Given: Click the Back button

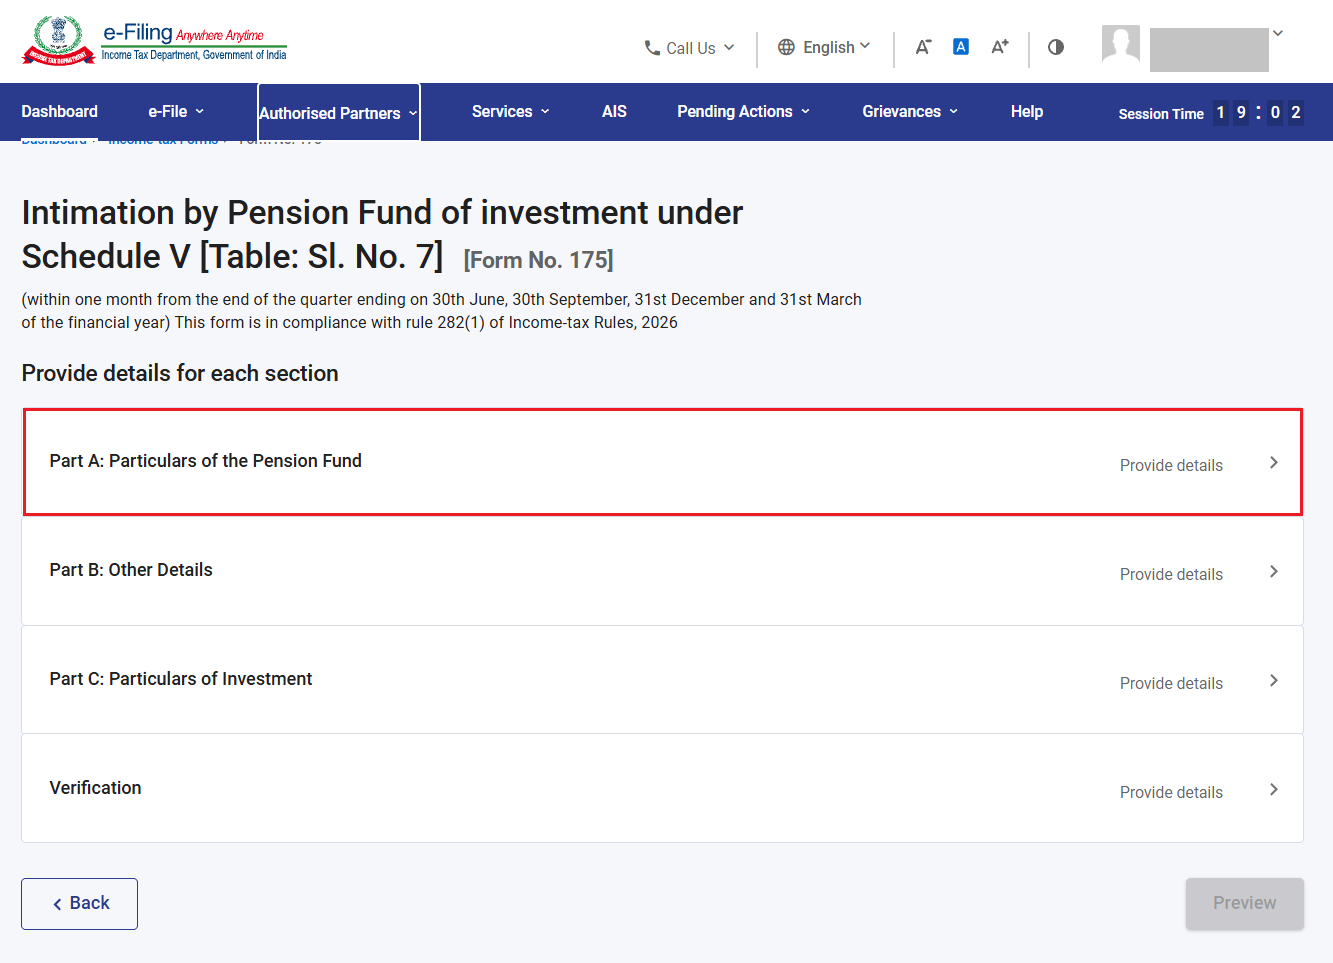Looking at the screenshot, I should (80, 904).
